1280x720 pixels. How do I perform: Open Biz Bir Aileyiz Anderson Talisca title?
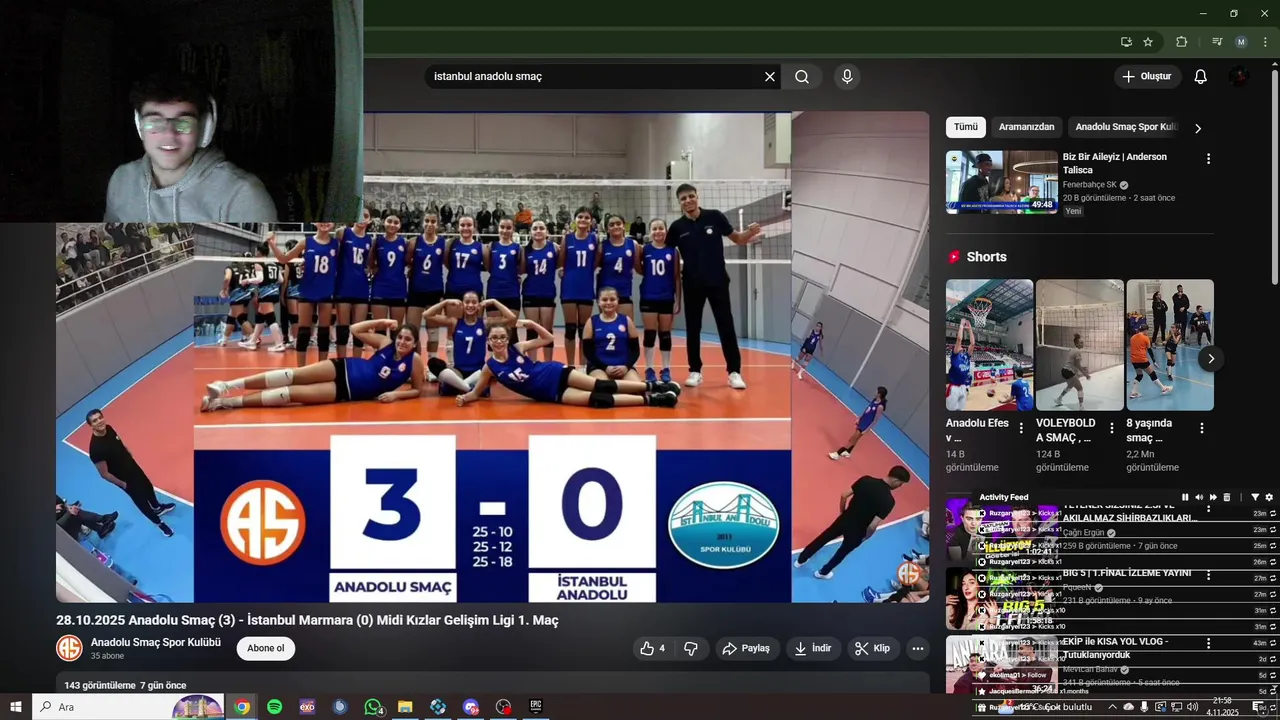click(x=1114, y=163)
